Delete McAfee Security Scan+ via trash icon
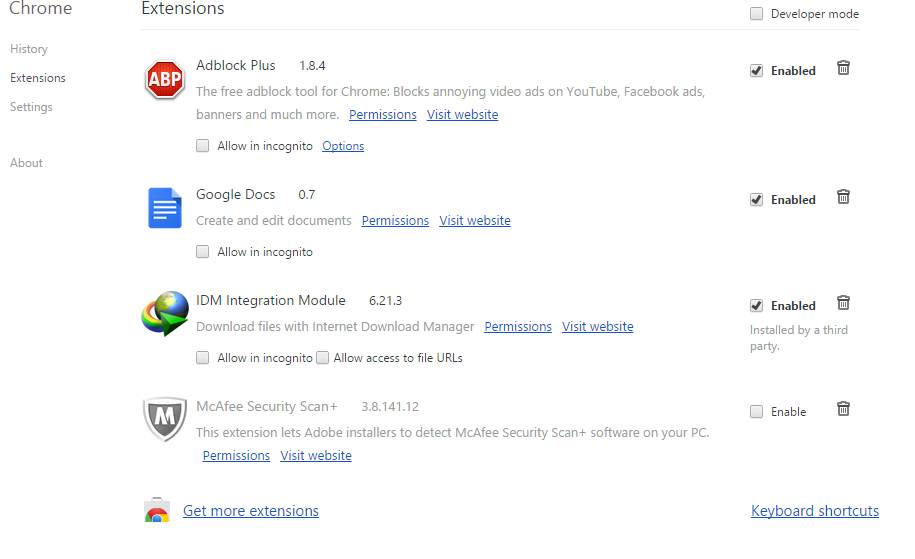The height and width of the screenshot is (559, 915). coord(843,408)
